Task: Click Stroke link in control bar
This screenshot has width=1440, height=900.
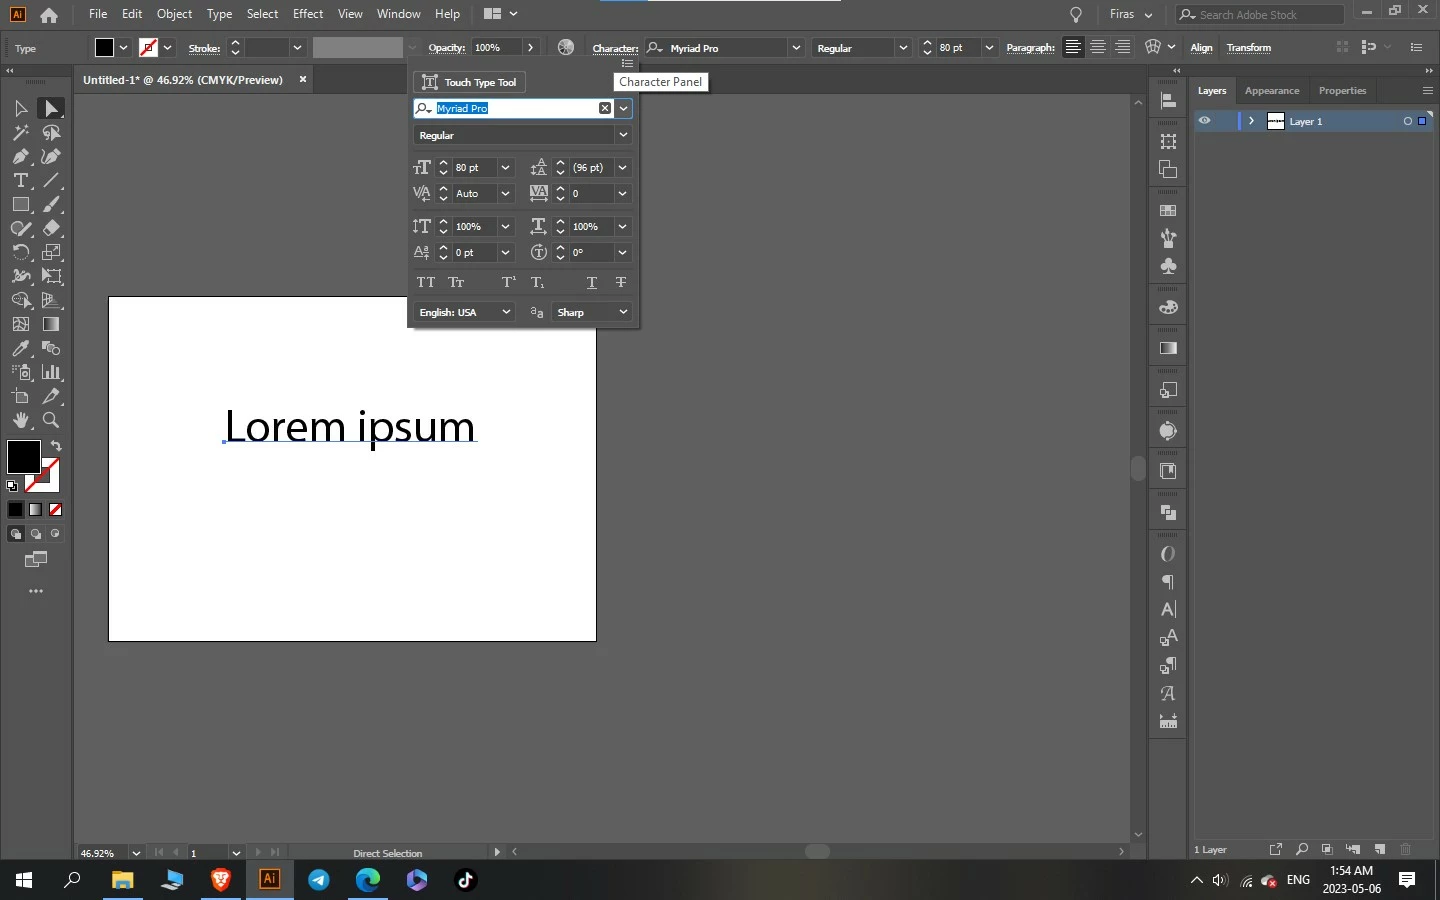Action: pos(204,48)
